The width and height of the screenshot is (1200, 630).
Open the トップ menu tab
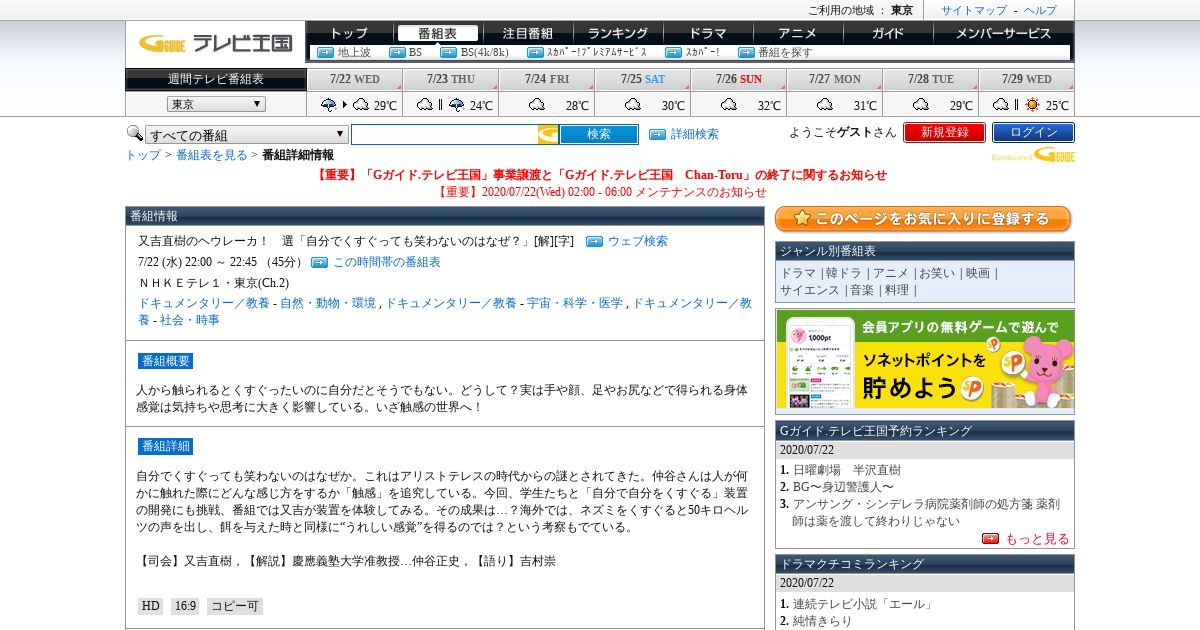point(349,33)
